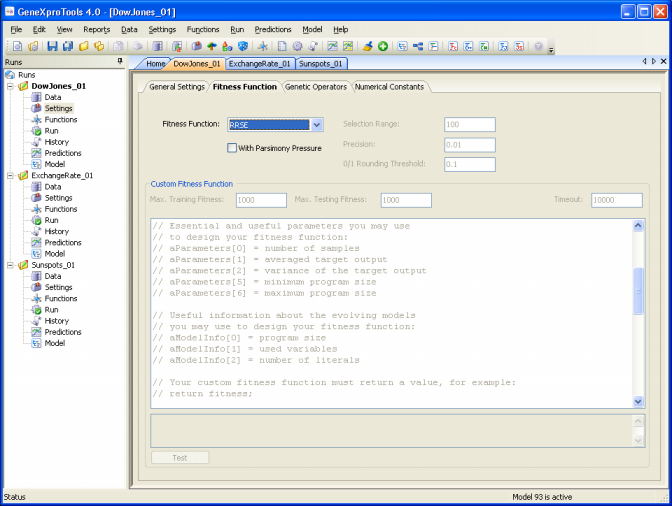Close the document tab with X
Screen dimensions: 672x506
(663, 61)
